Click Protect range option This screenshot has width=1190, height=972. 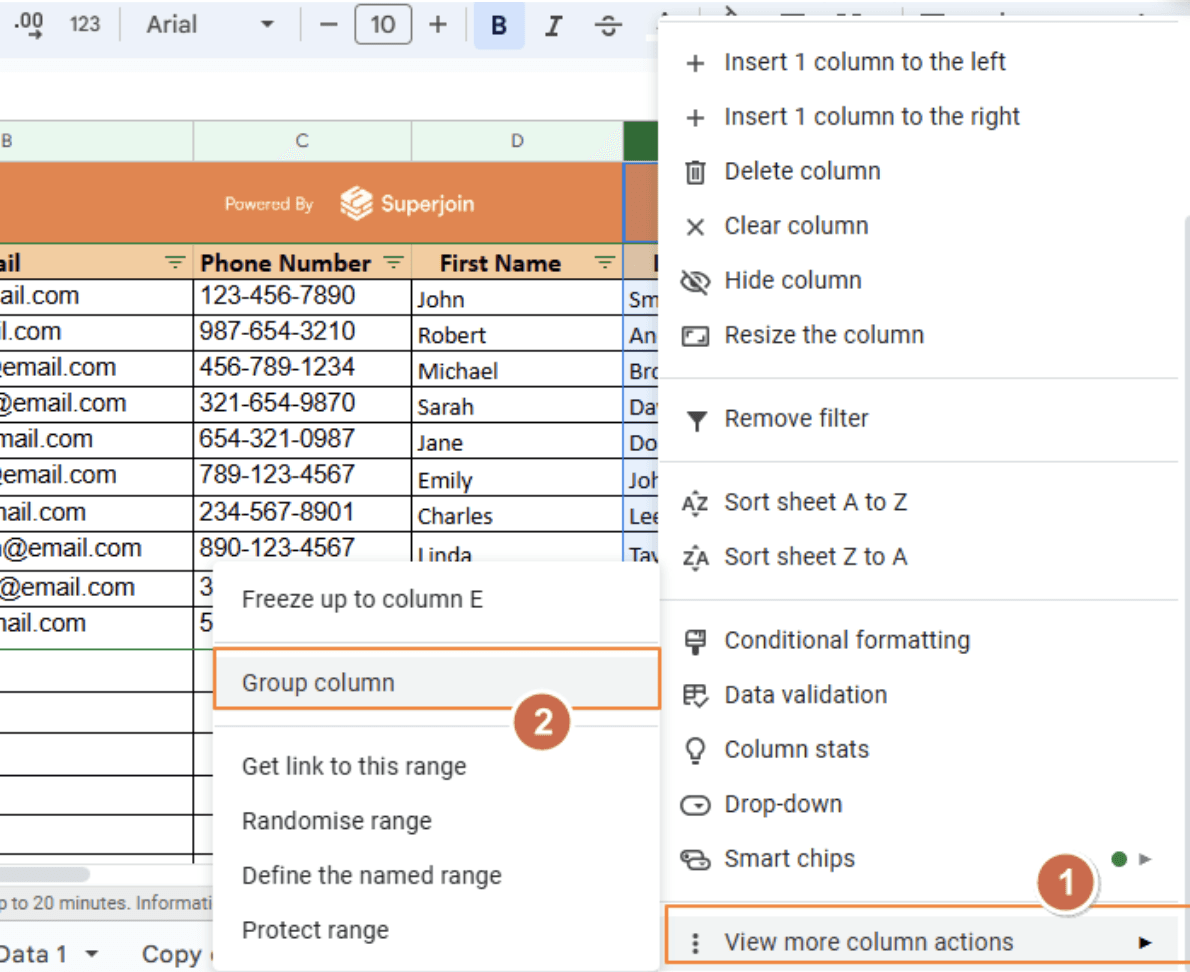pyautogui.click(x=315, y=930)
